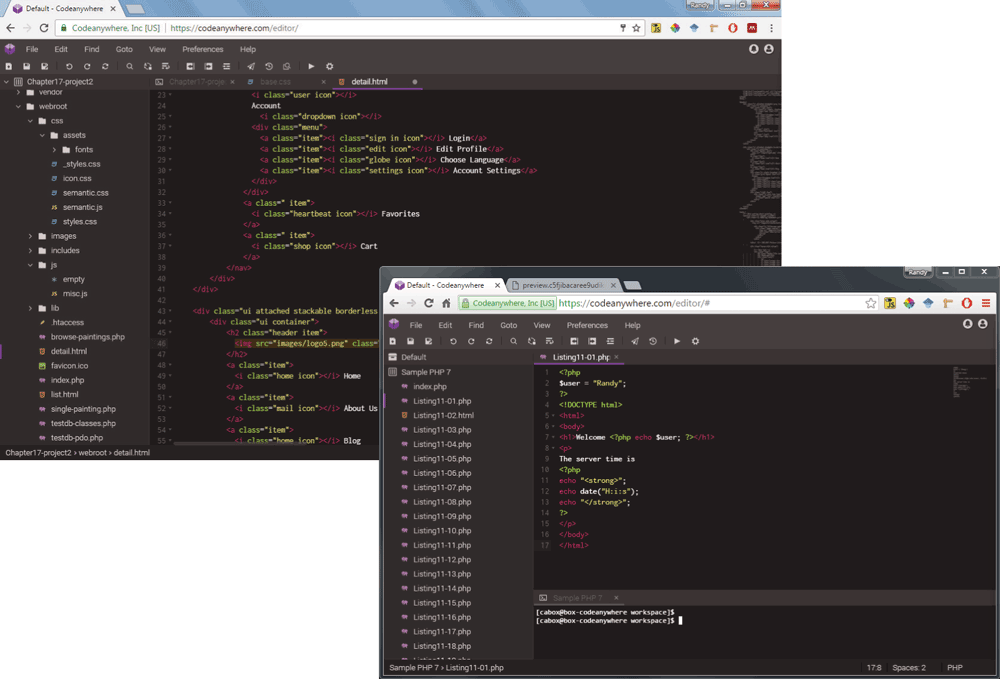
Task: Click the revision history clock icon in front editor
Action: pos(653,341)
